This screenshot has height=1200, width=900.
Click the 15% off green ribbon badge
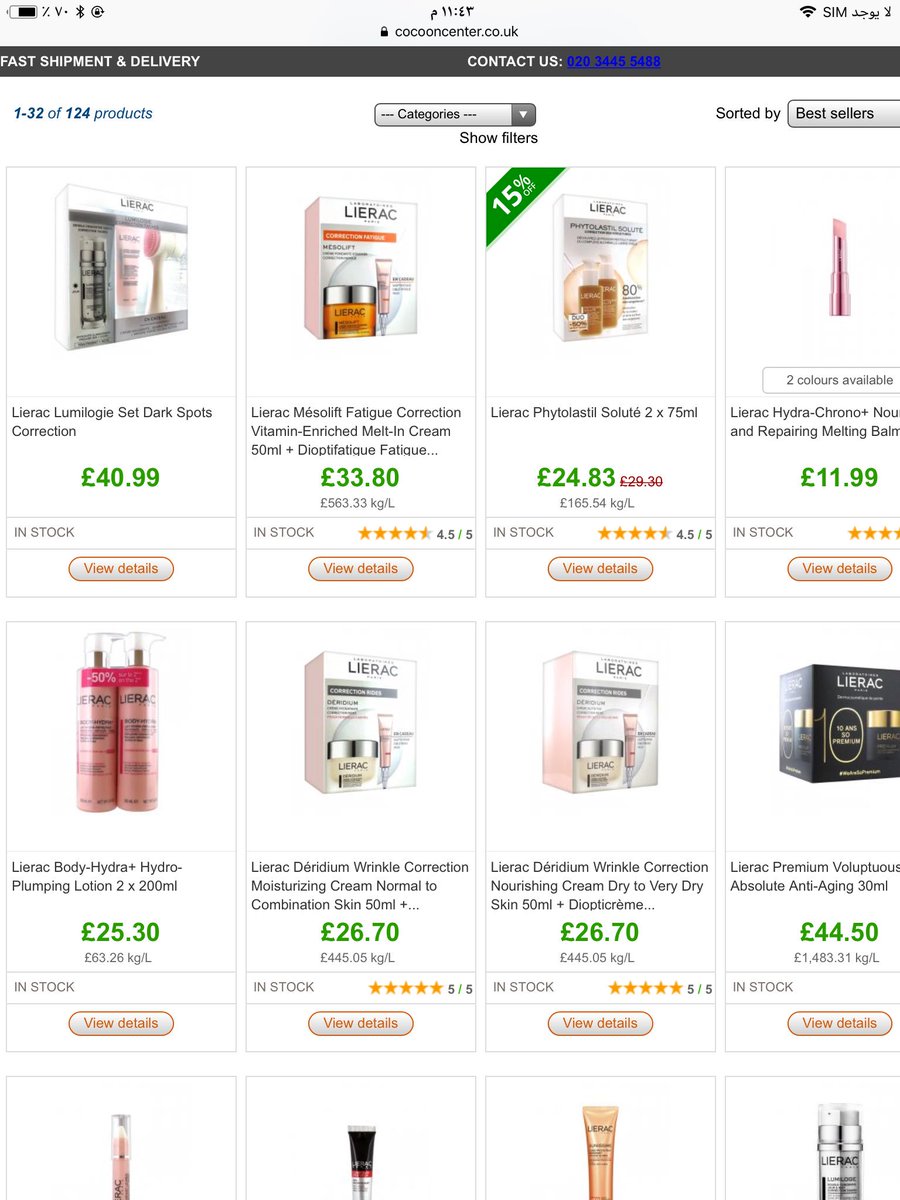(x=519, y=202)
